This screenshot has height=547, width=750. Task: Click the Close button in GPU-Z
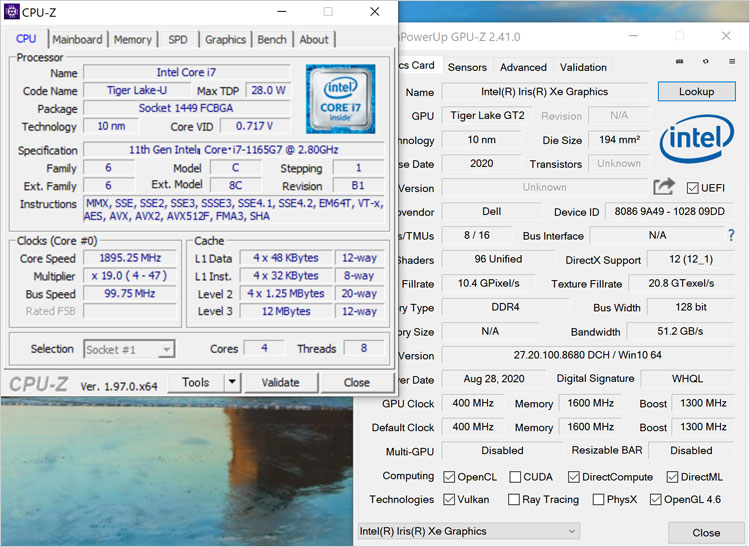[x=706, y=532]
